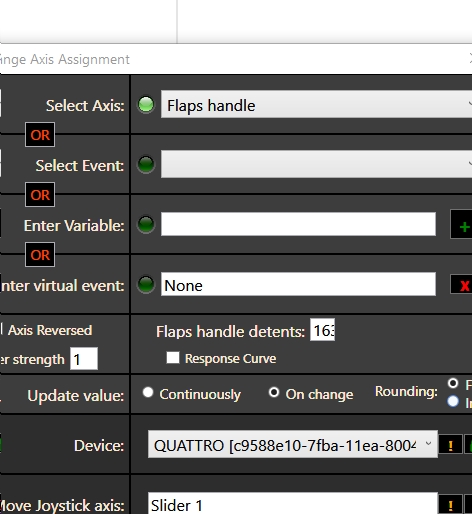
Task: Click the green indicator next to virtual event
Action: tap(146, 284)
